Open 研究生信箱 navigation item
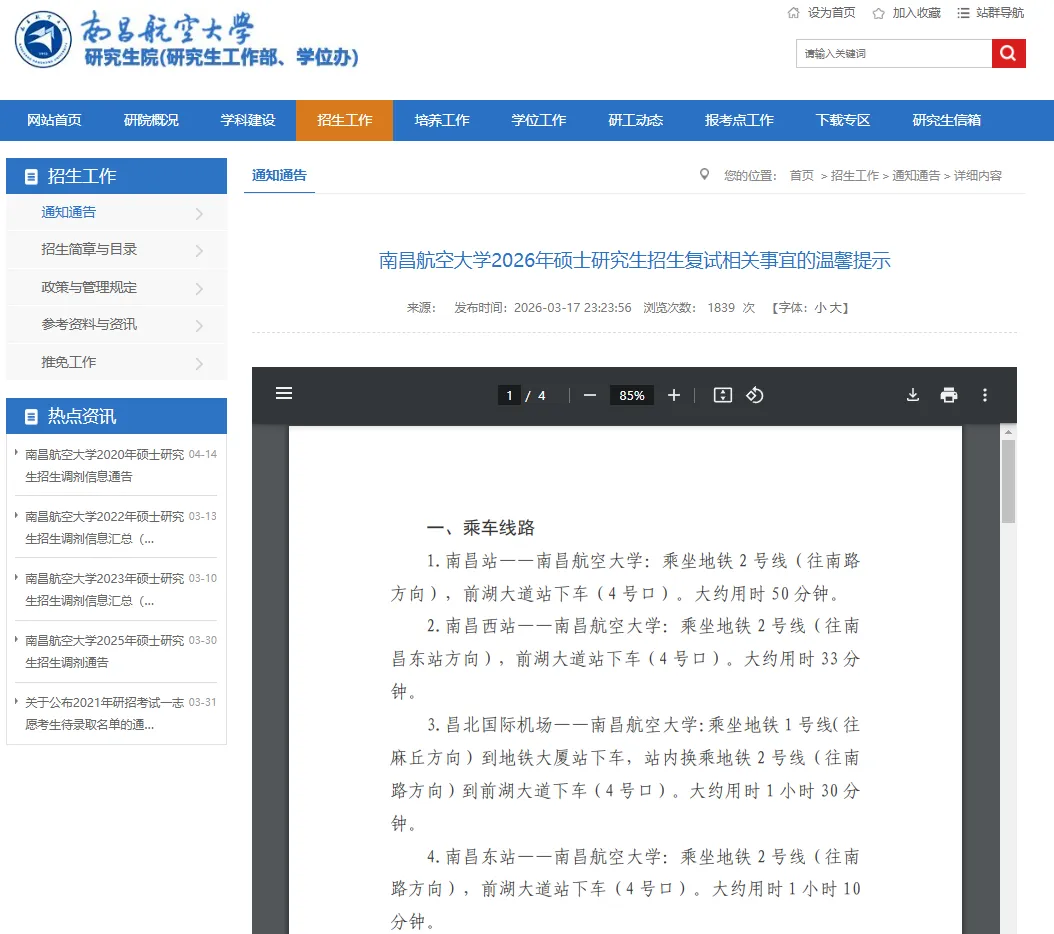This screenshot has width=1054, height=934. pyautogui.click(x=946, y=120)
